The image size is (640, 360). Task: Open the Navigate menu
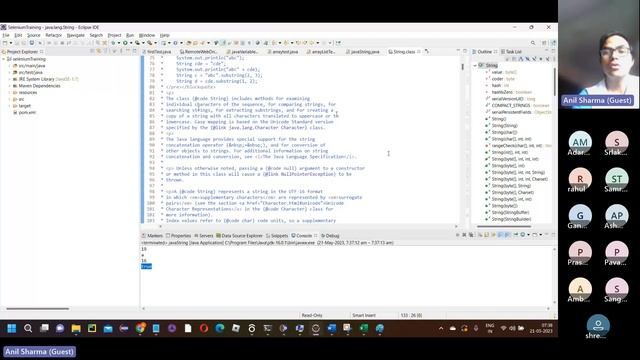76,36
